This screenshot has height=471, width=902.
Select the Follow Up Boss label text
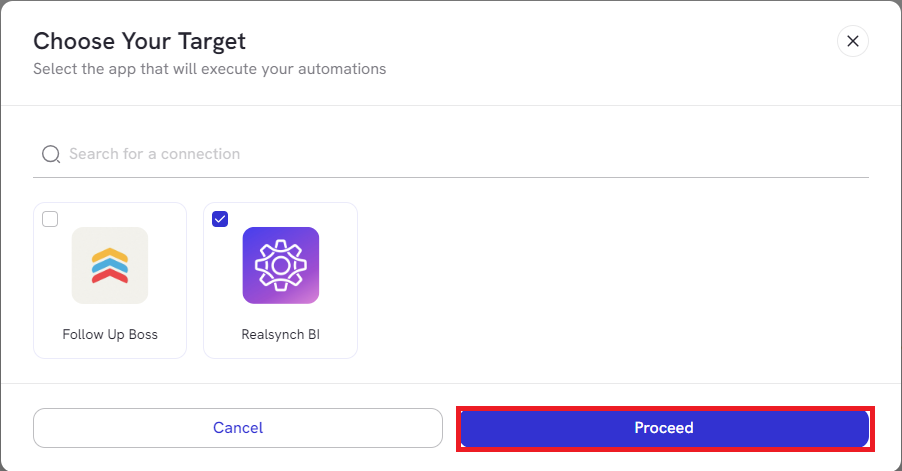[x=110, y=334]
